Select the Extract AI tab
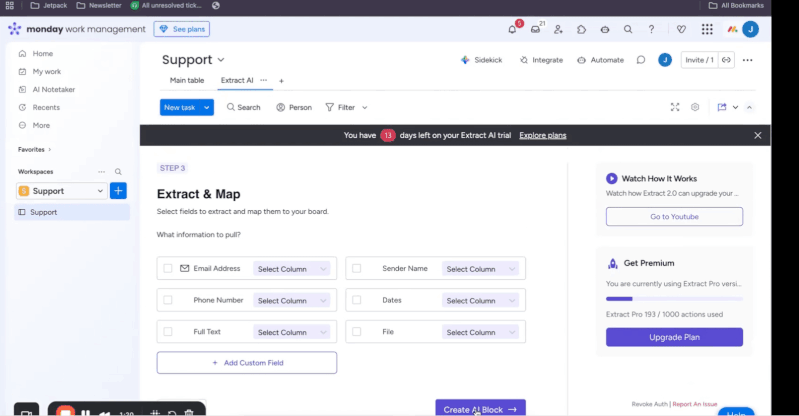 (237, 80)
